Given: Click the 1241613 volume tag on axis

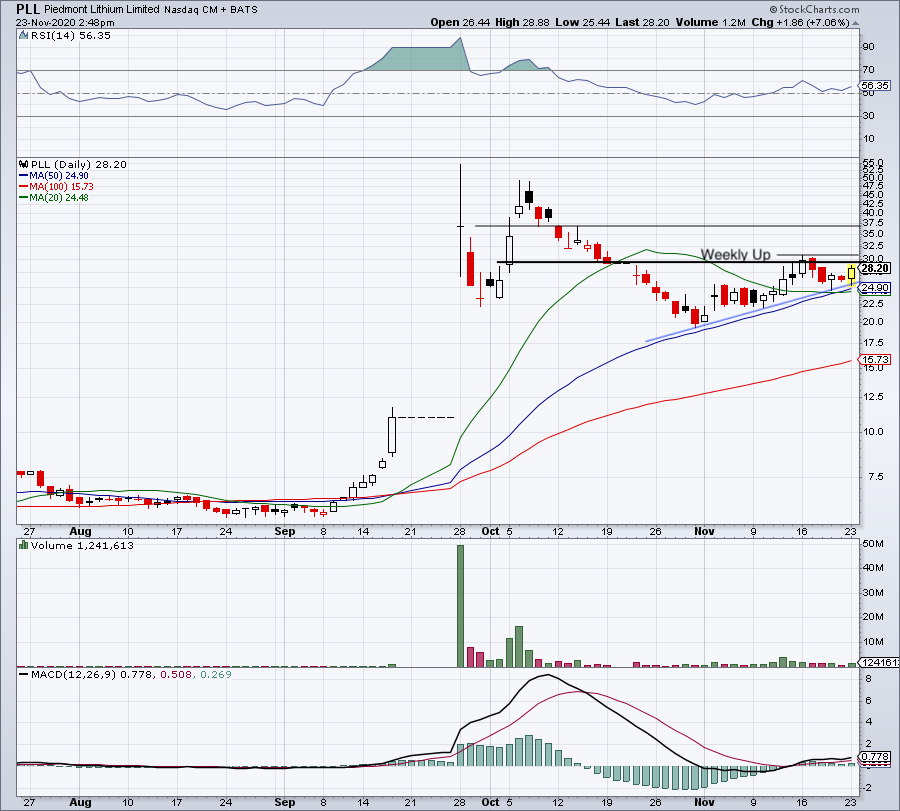Looking at the screenshot, I should 880,662.
